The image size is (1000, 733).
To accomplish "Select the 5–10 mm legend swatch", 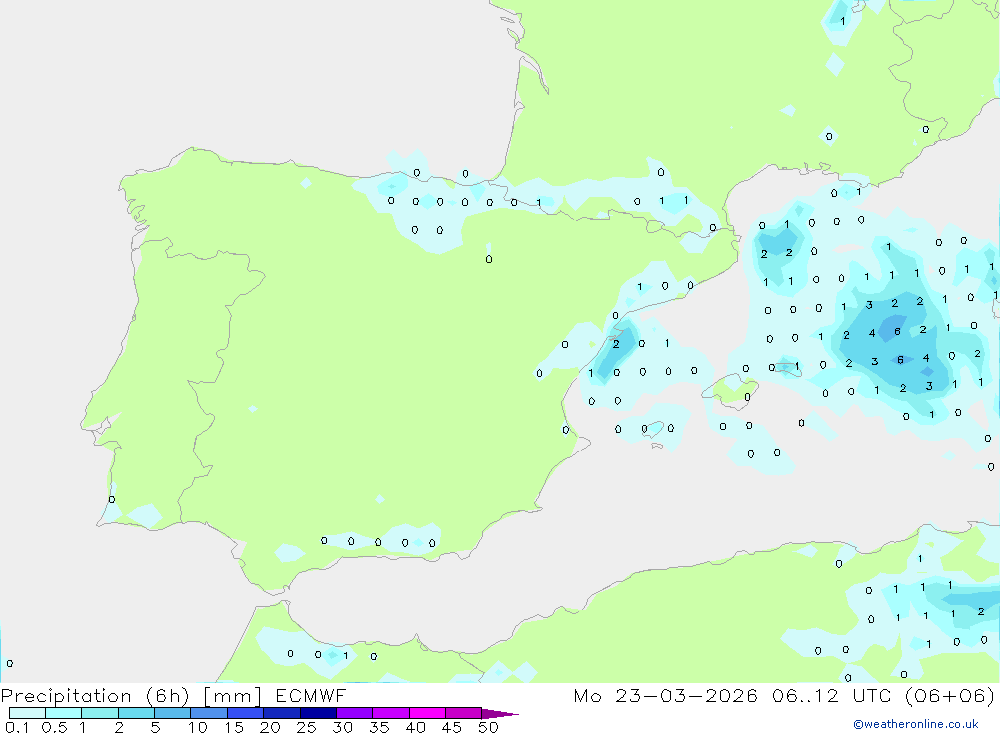I will tap(173, 713).
